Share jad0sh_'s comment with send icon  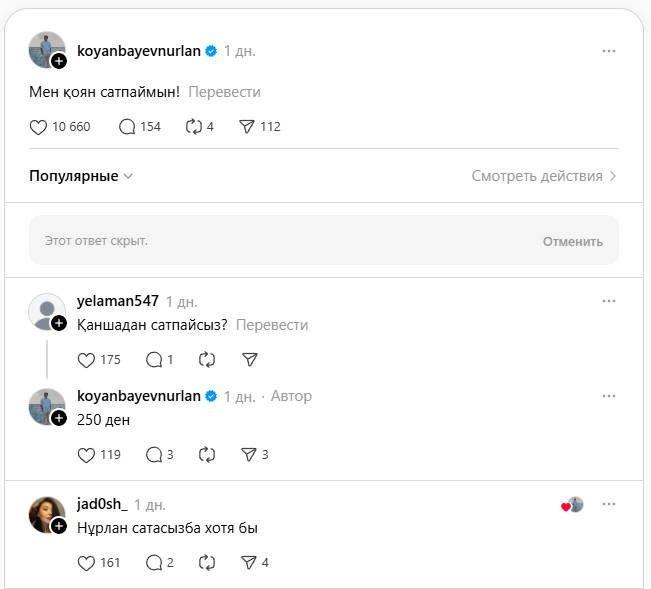coord(249,562)
